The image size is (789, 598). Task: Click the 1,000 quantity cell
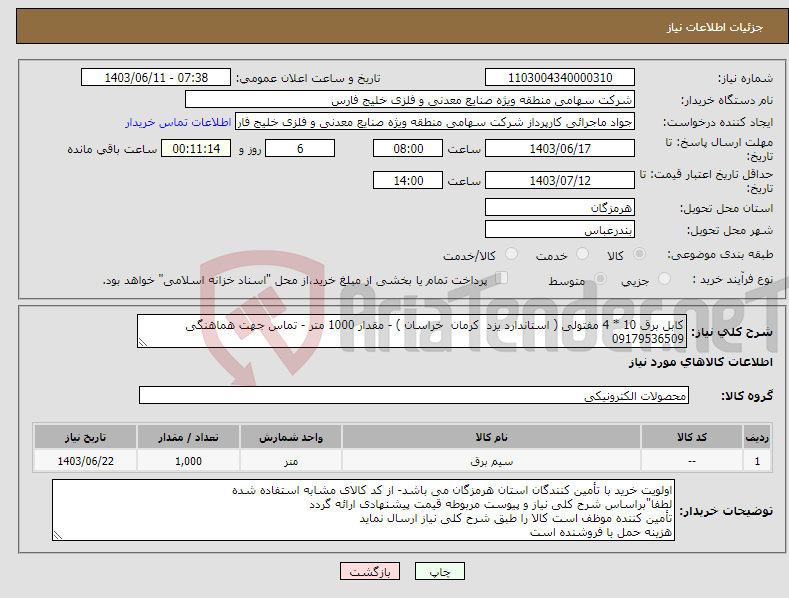pyautogui.click(x=188, y=461)
